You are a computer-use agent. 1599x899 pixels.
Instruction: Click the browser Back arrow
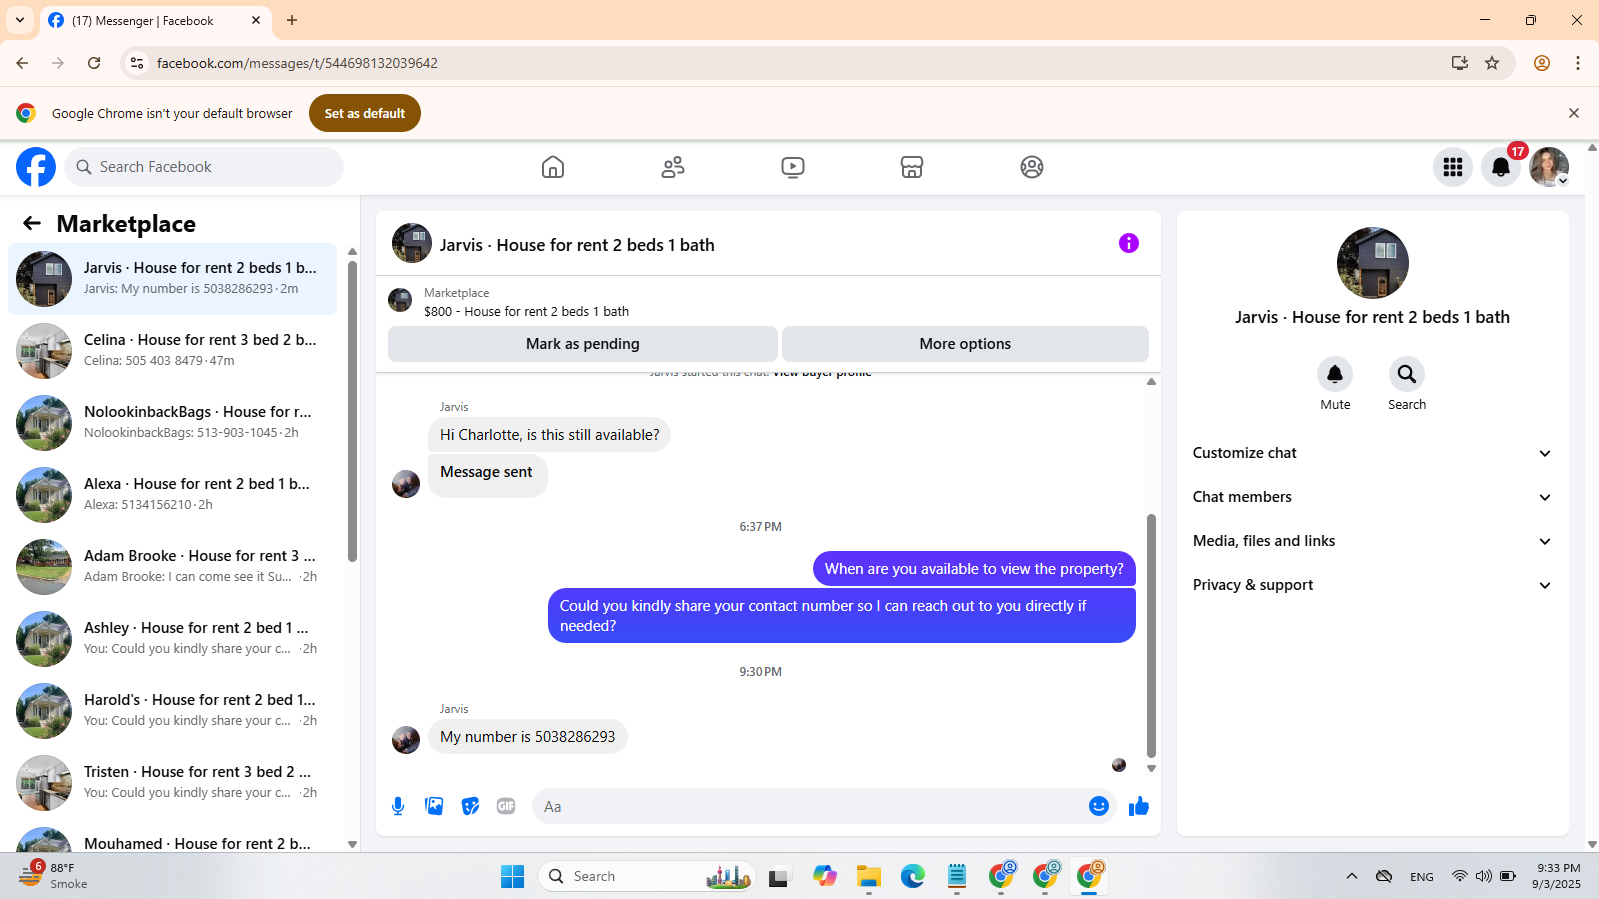coord(22,63)
